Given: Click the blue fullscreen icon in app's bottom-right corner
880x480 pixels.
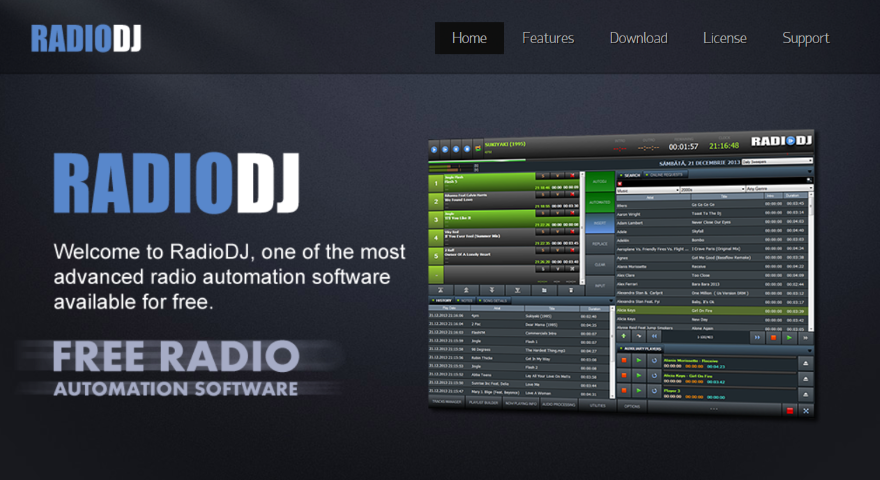Looking at the screenshot, I should (x=806, y=411).
